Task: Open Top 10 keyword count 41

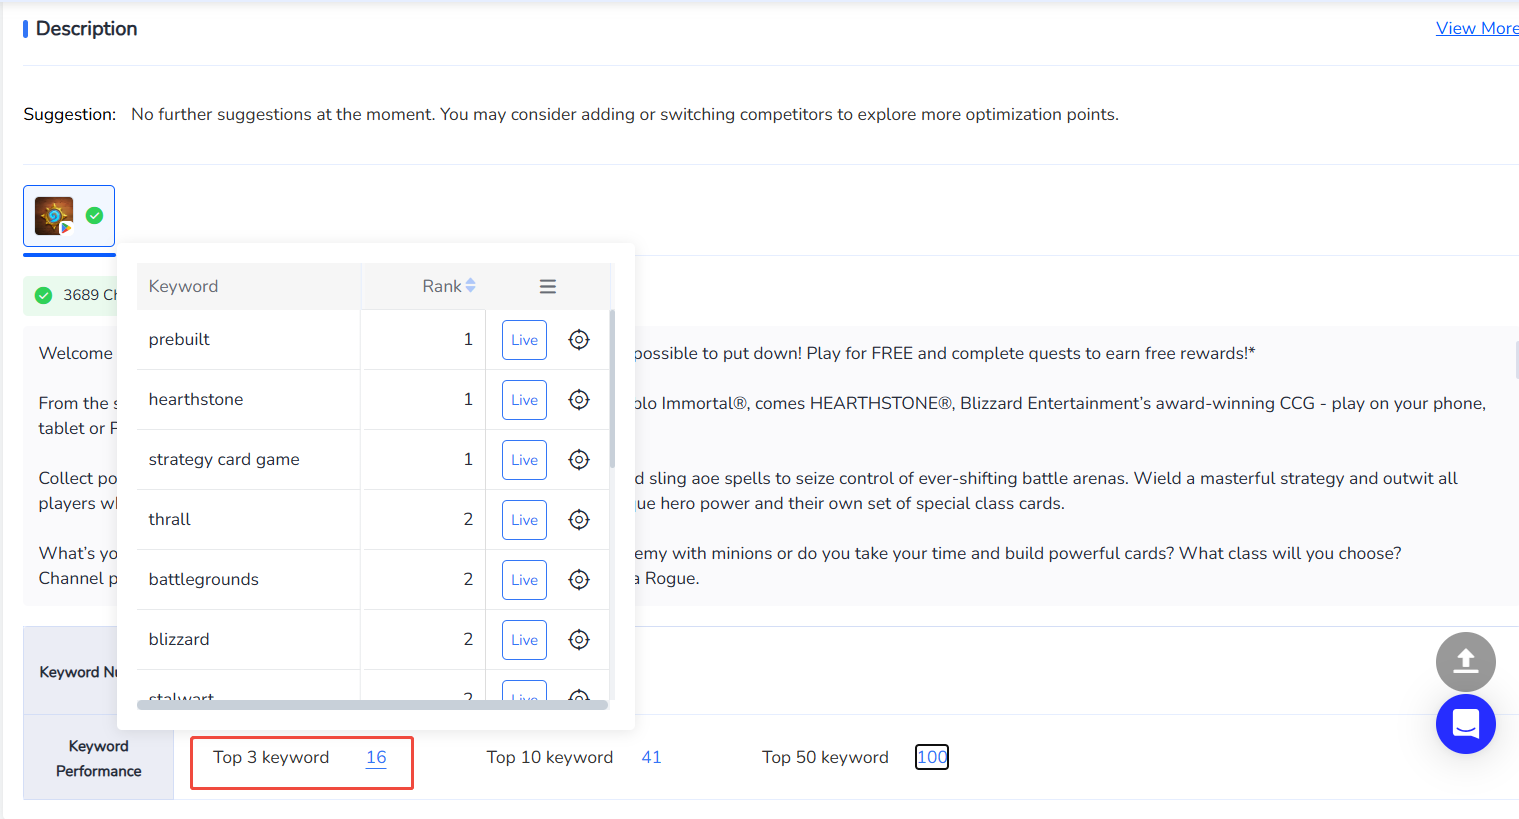Action: (x=651, y=757)
